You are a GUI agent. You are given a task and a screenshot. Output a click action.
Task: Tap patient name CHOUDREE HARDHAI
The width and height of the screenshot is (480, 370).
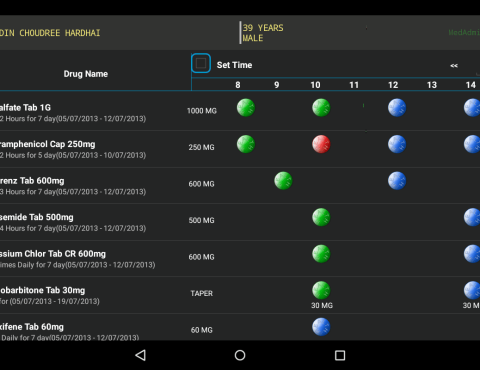(x=60, y=33)
